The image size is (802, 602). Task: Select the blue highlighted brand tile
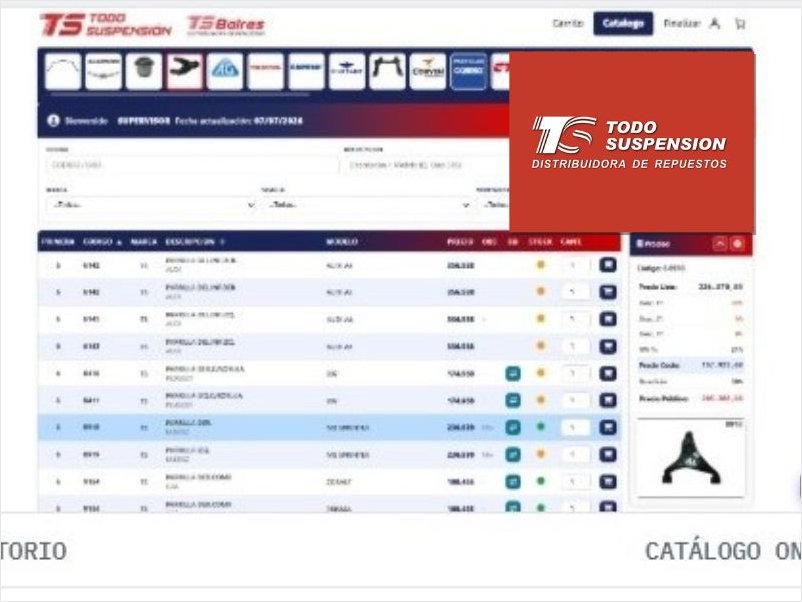(469, 71)
